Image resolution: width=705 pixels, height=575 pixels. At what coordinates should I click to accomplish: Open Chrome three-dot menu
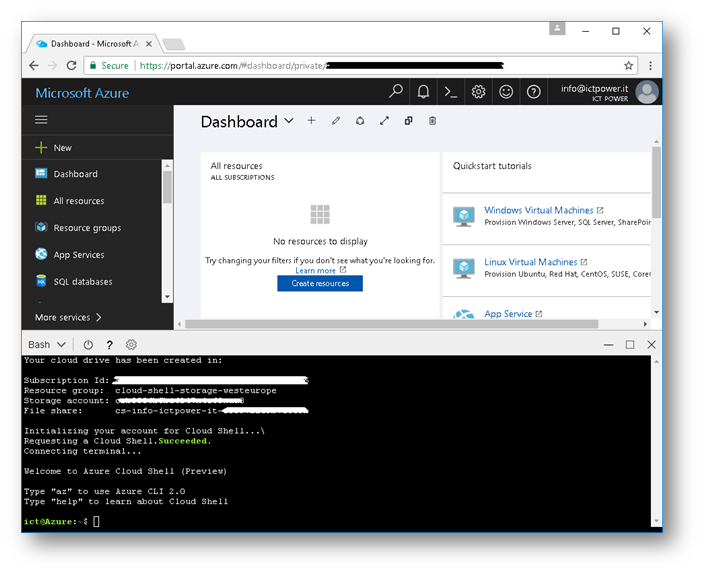point(650,66)
